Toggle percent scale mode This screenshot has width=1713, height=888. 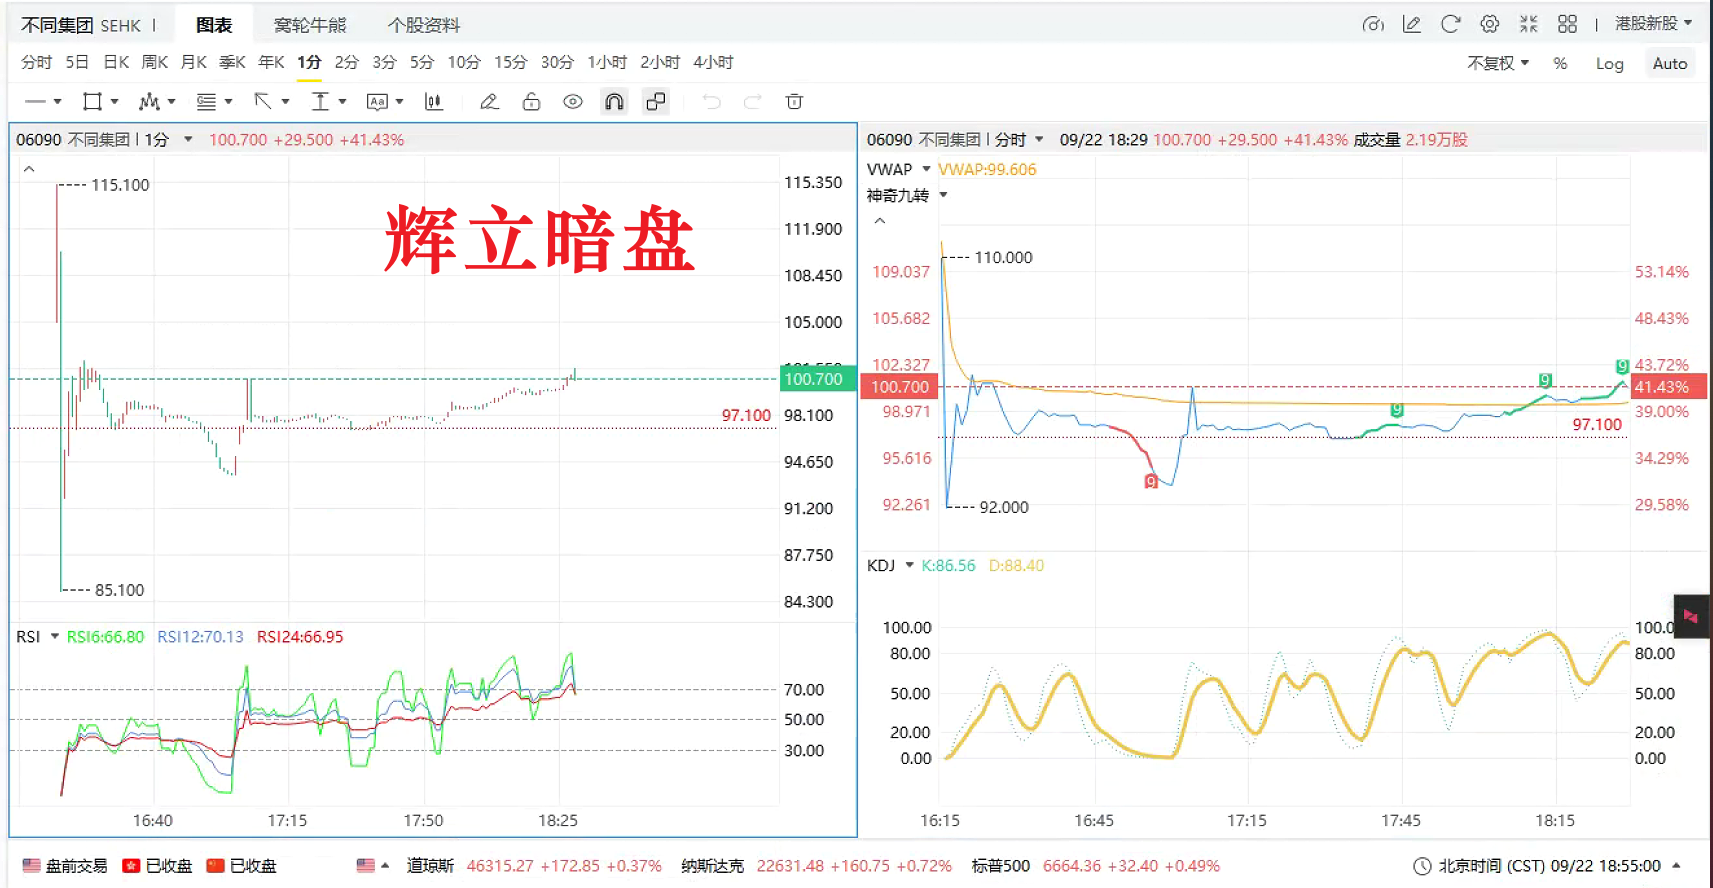(1560, 63)
